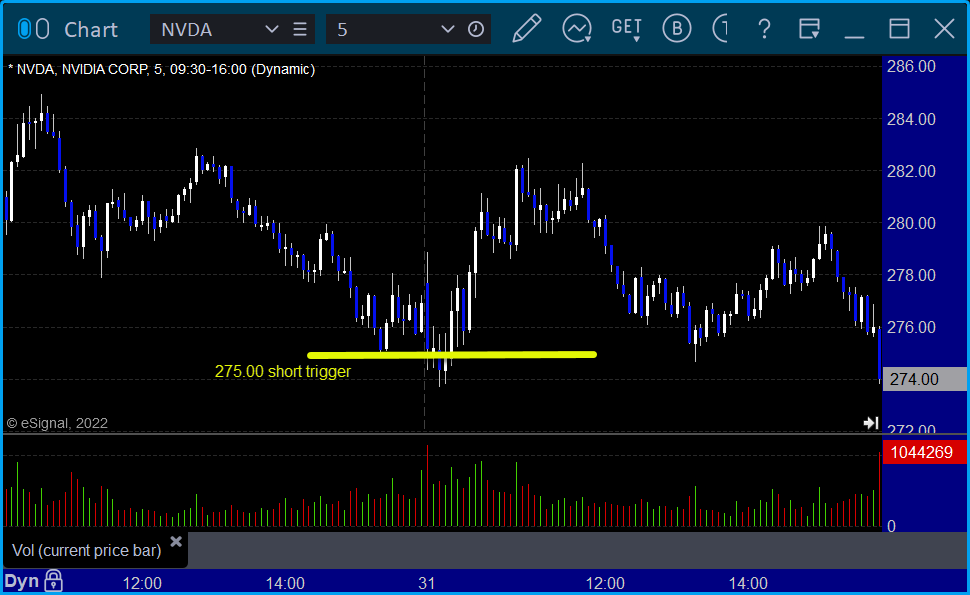Click the 276.00 price axis label
The height and width of the screenshot is (595, 970).
click(x=911, y=327)
